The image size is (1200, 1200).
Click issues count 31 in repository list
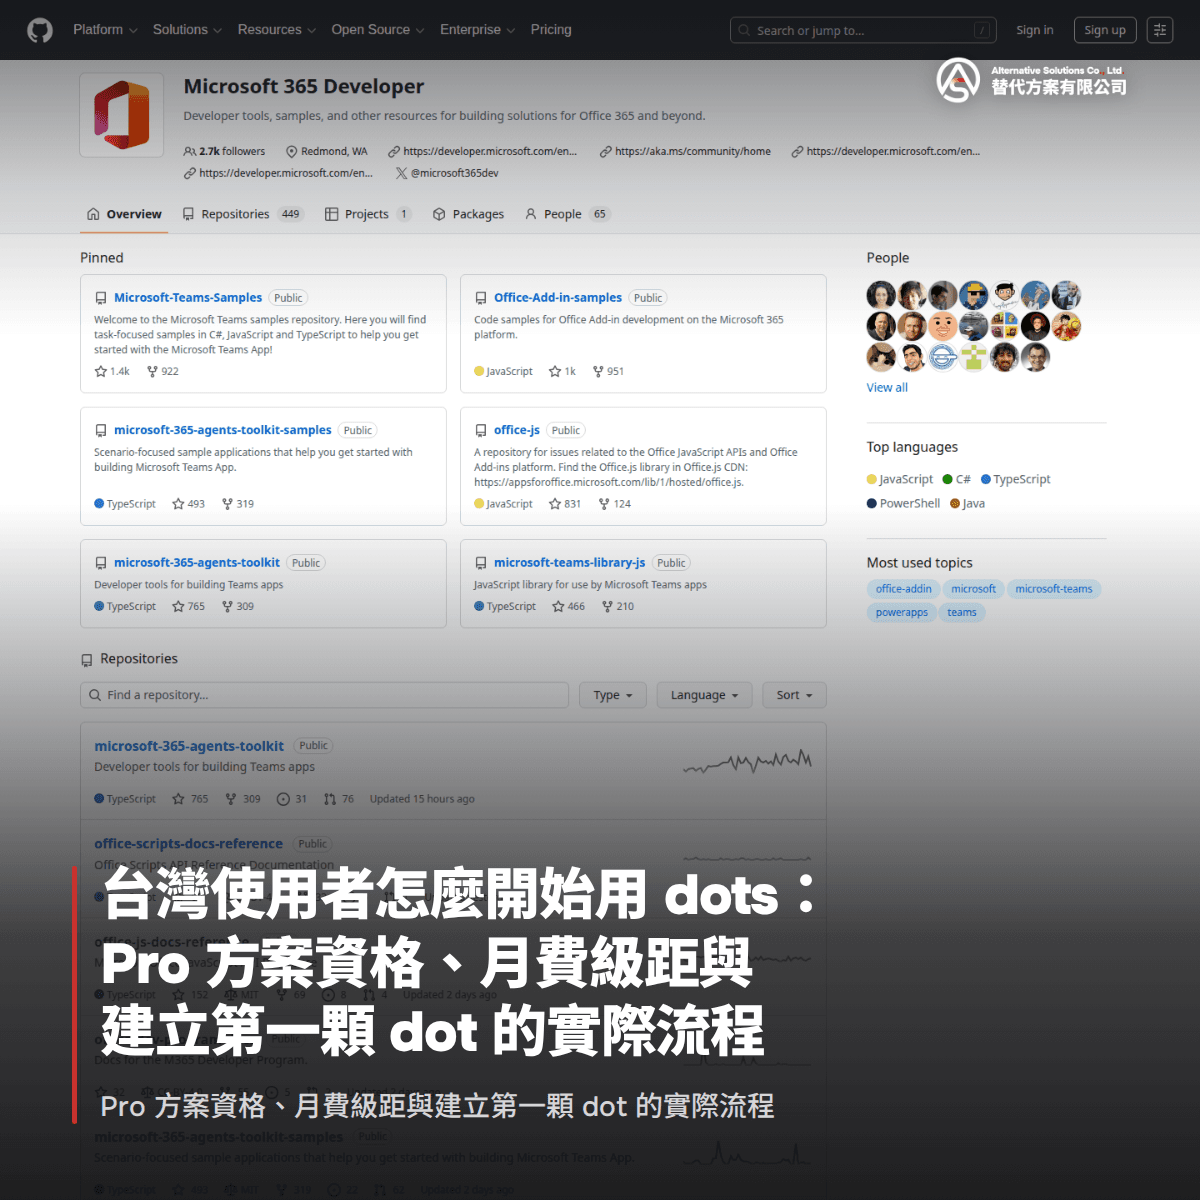click(292, 799)
